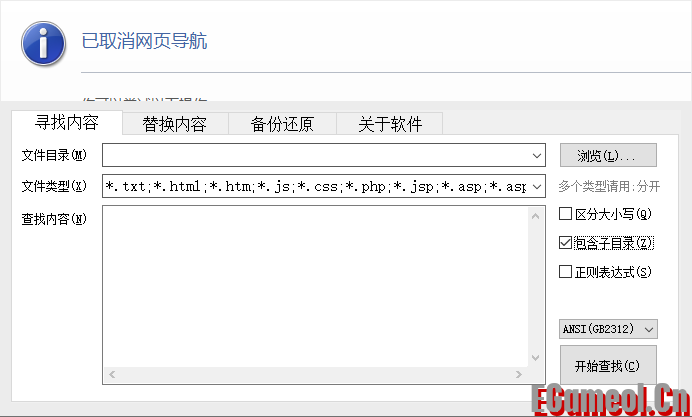
Task: Click the blue information icon
Action: coord(43,42)
